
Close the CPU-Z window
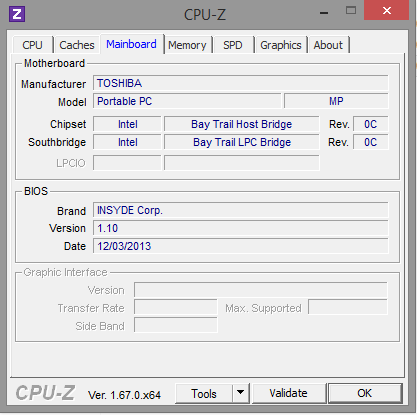pos(387,11)
